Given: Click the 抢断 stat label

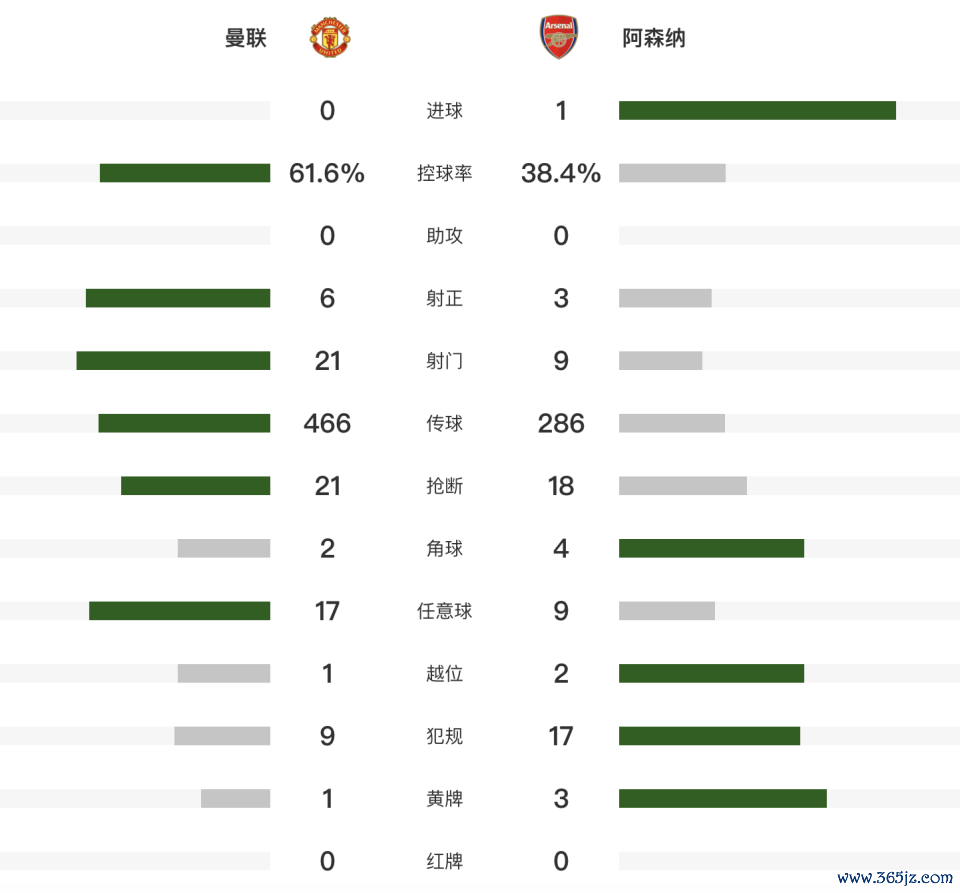Looking at the screenshot, I should 444,486.
